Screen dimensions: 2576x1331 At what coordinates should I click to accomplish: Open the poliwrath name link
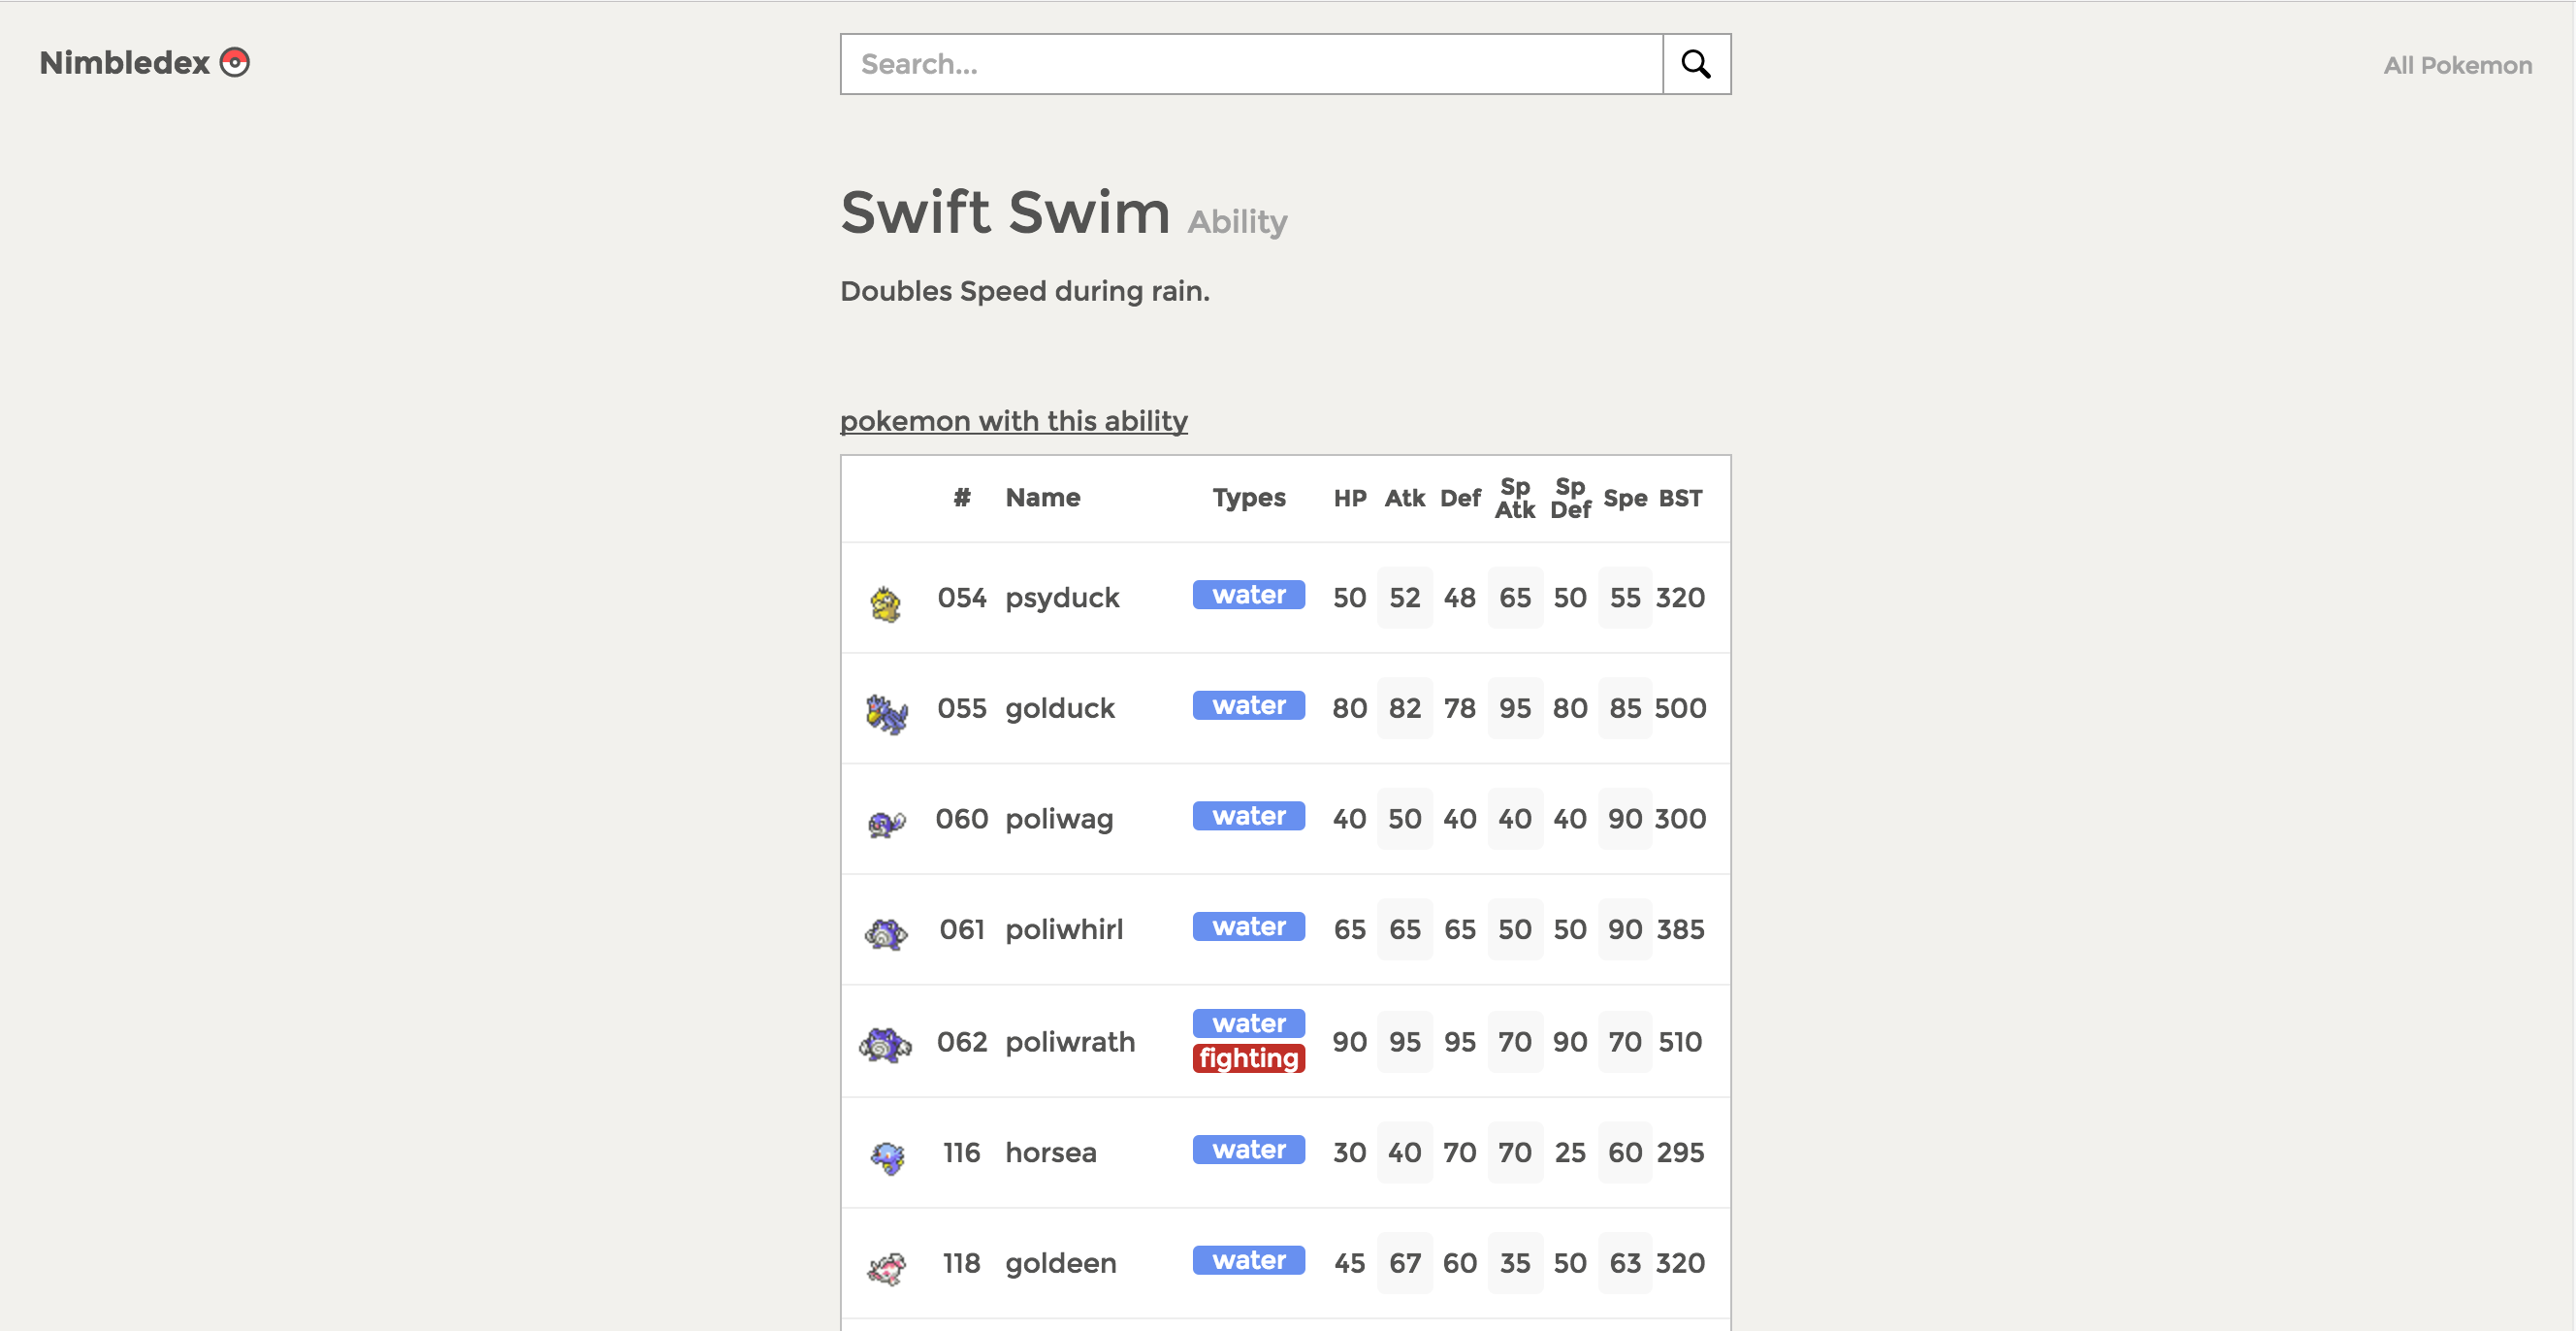click(x=1069, y=1041)
